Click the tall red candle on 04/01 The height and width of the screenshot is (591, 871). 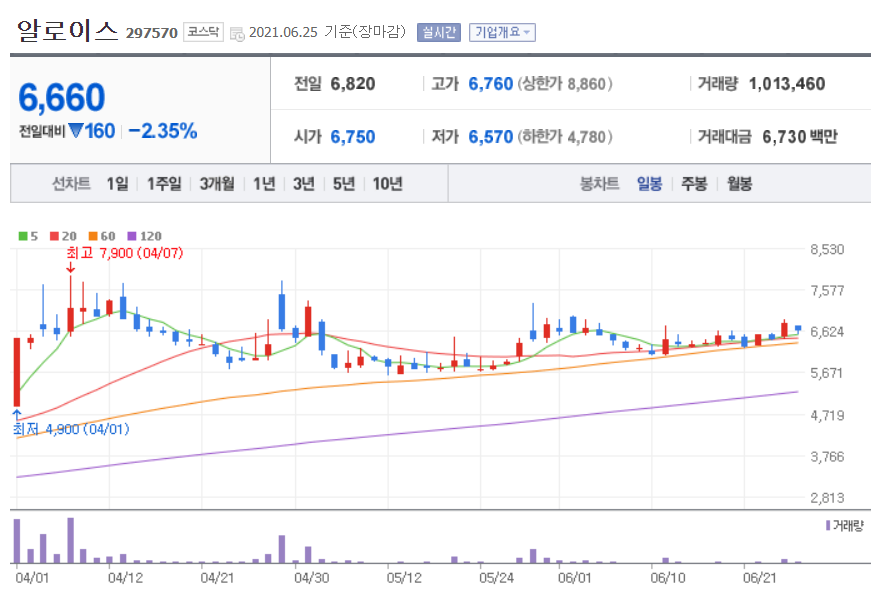pyautogui.click(x=17, y=372)
